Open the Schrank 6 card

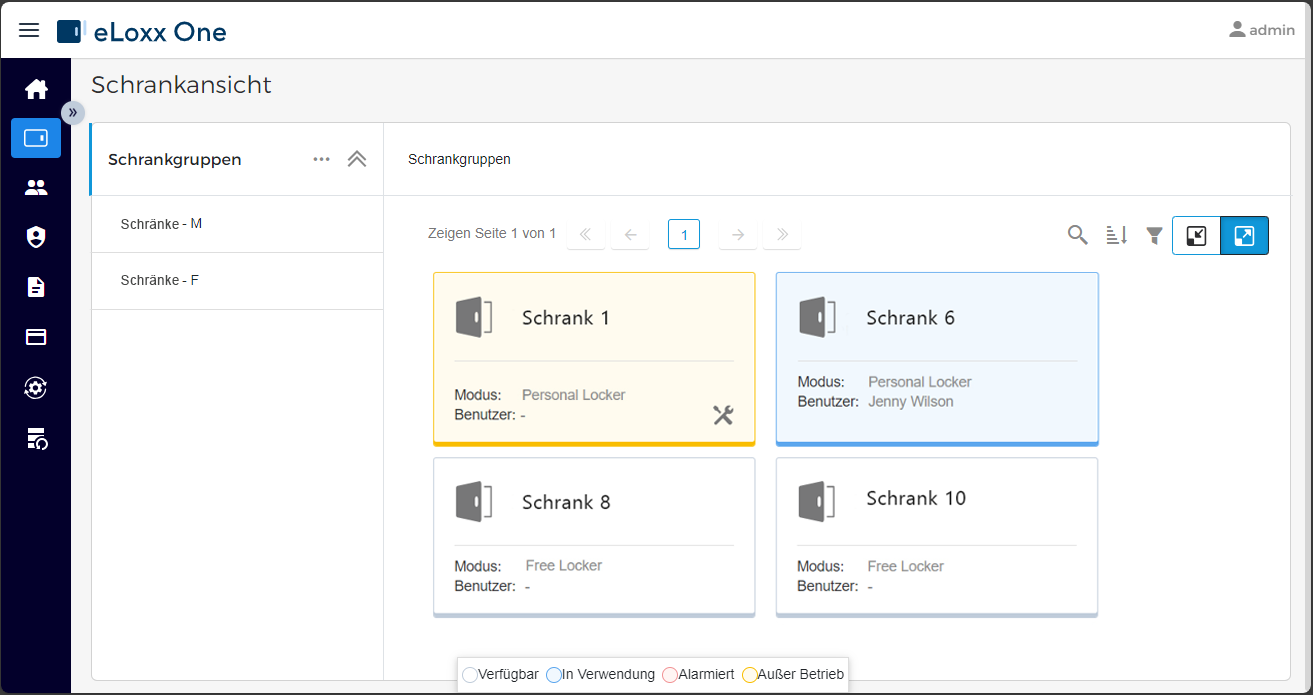coord(937,358)
